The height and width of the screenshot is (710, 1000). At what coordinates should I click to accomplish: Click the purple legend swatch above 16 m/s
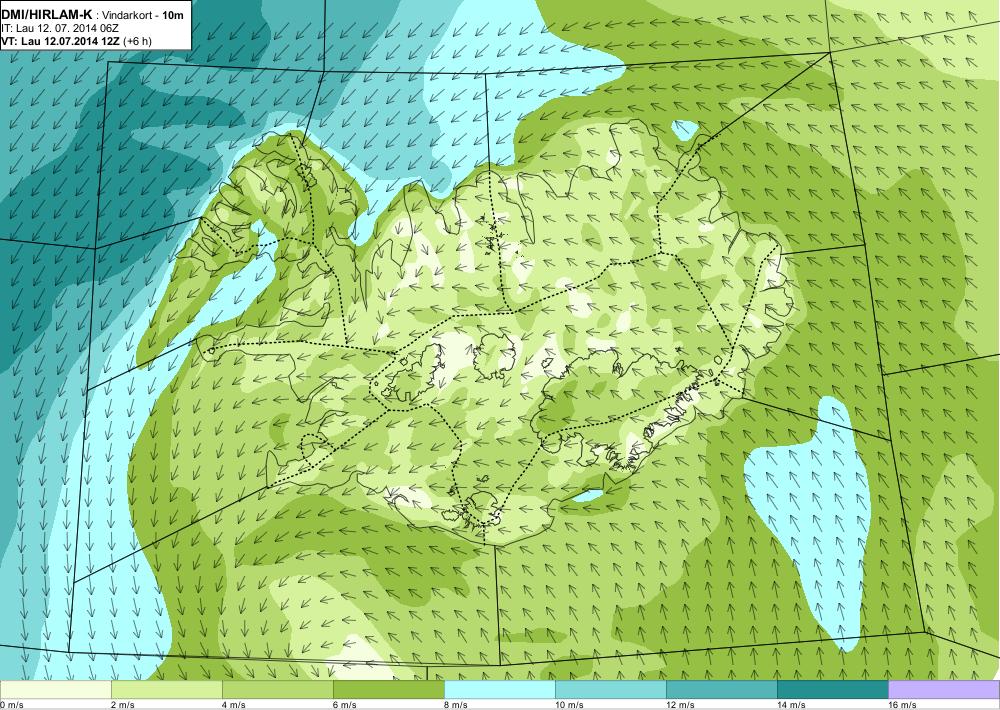click(944, 690)
